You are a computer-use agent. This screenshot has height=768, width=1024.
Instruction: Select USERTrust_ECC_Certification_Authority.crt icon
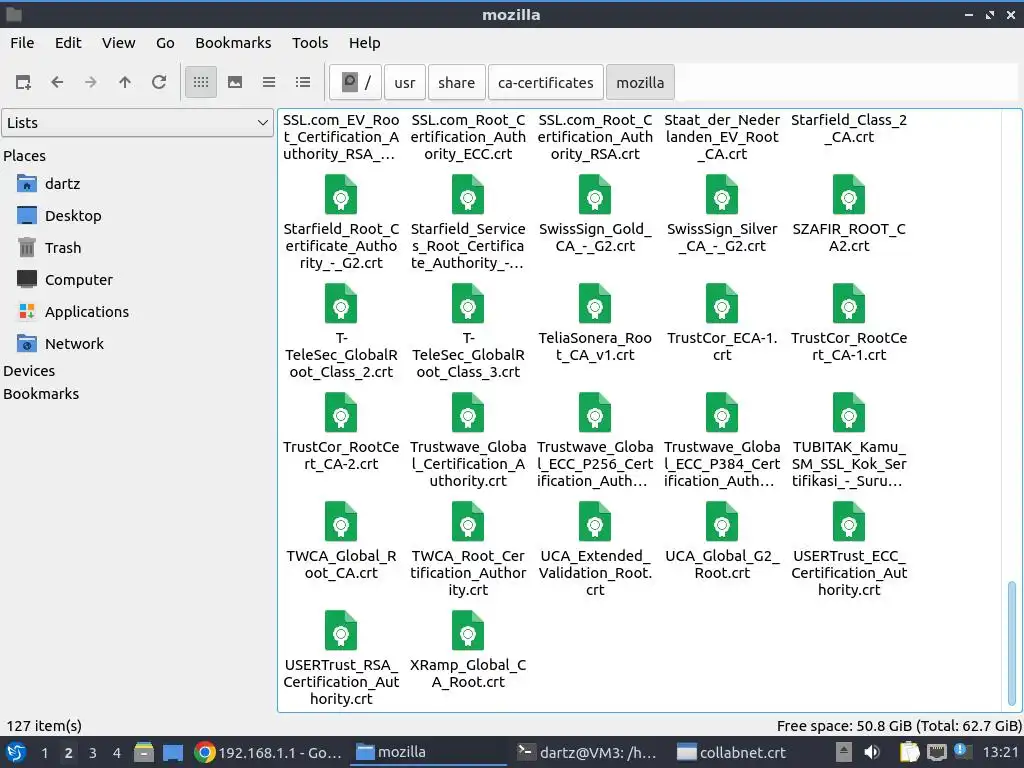849,522
